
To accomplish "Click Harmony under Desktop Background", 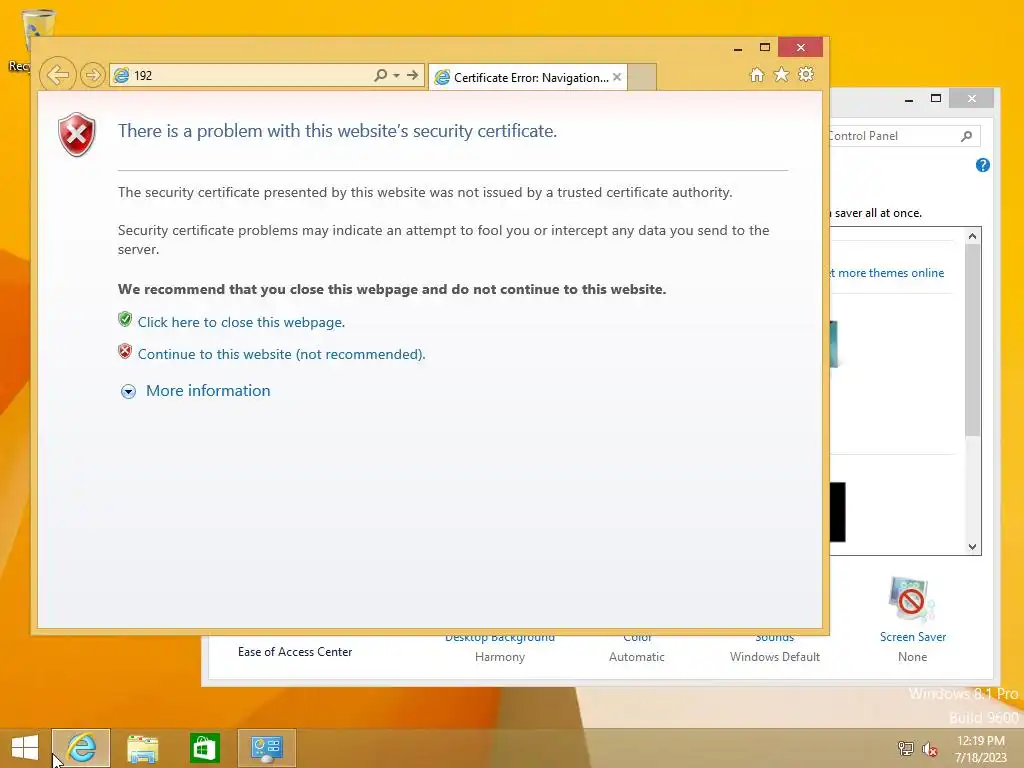I will click(x=500, y=657).
